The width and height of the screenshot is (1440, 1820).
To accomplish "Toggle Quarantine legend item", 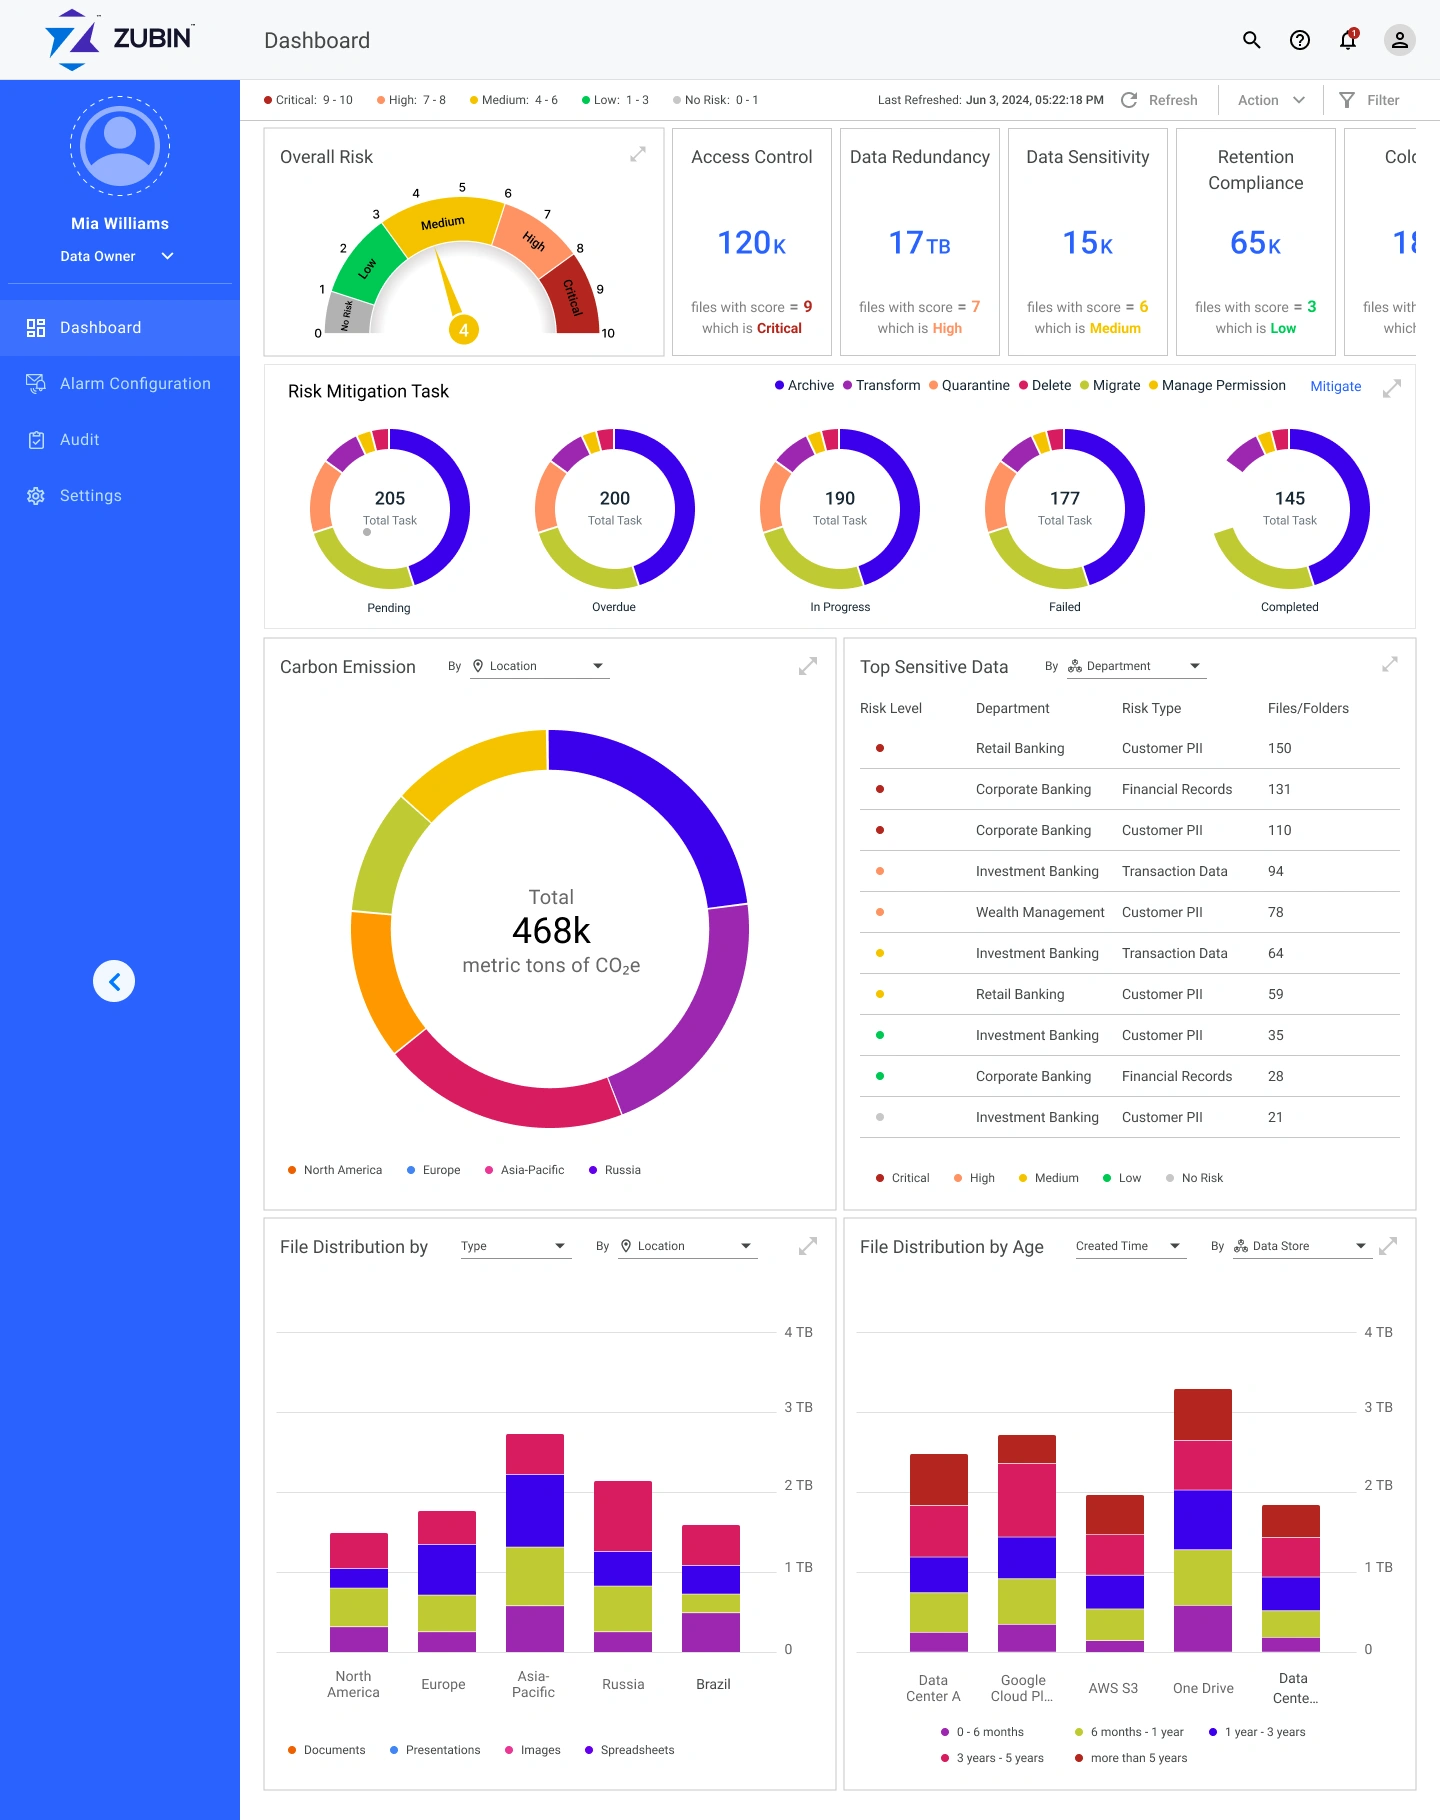I will tap(969, 385).
